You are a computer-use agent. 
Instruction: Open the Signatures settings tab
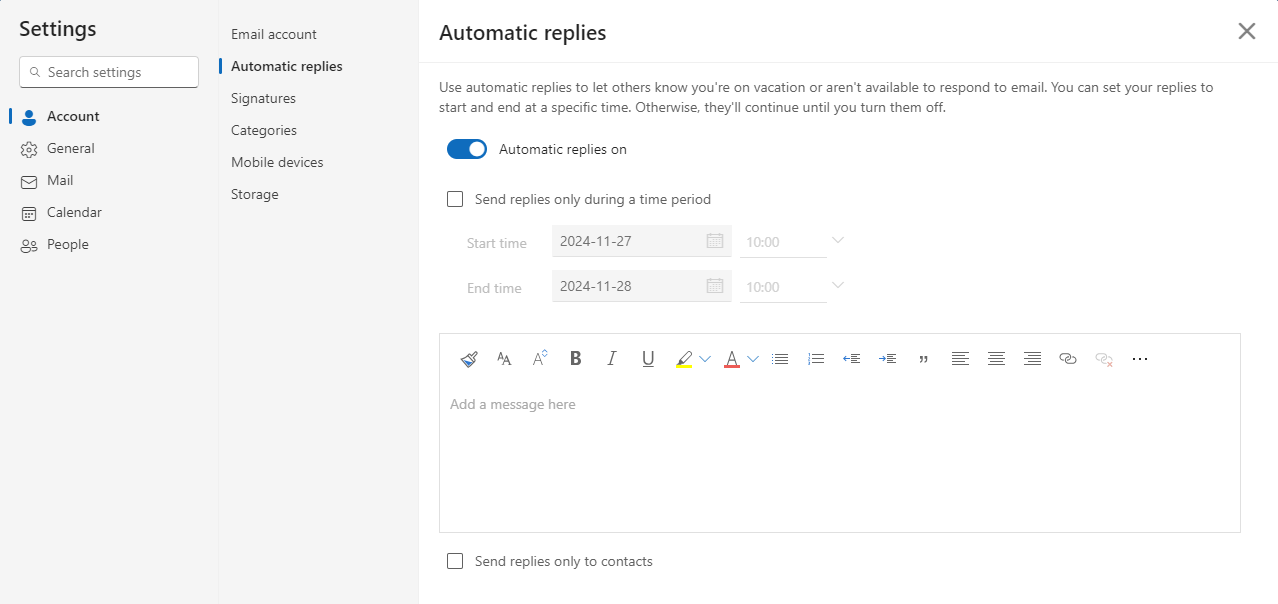coord(263,98)
